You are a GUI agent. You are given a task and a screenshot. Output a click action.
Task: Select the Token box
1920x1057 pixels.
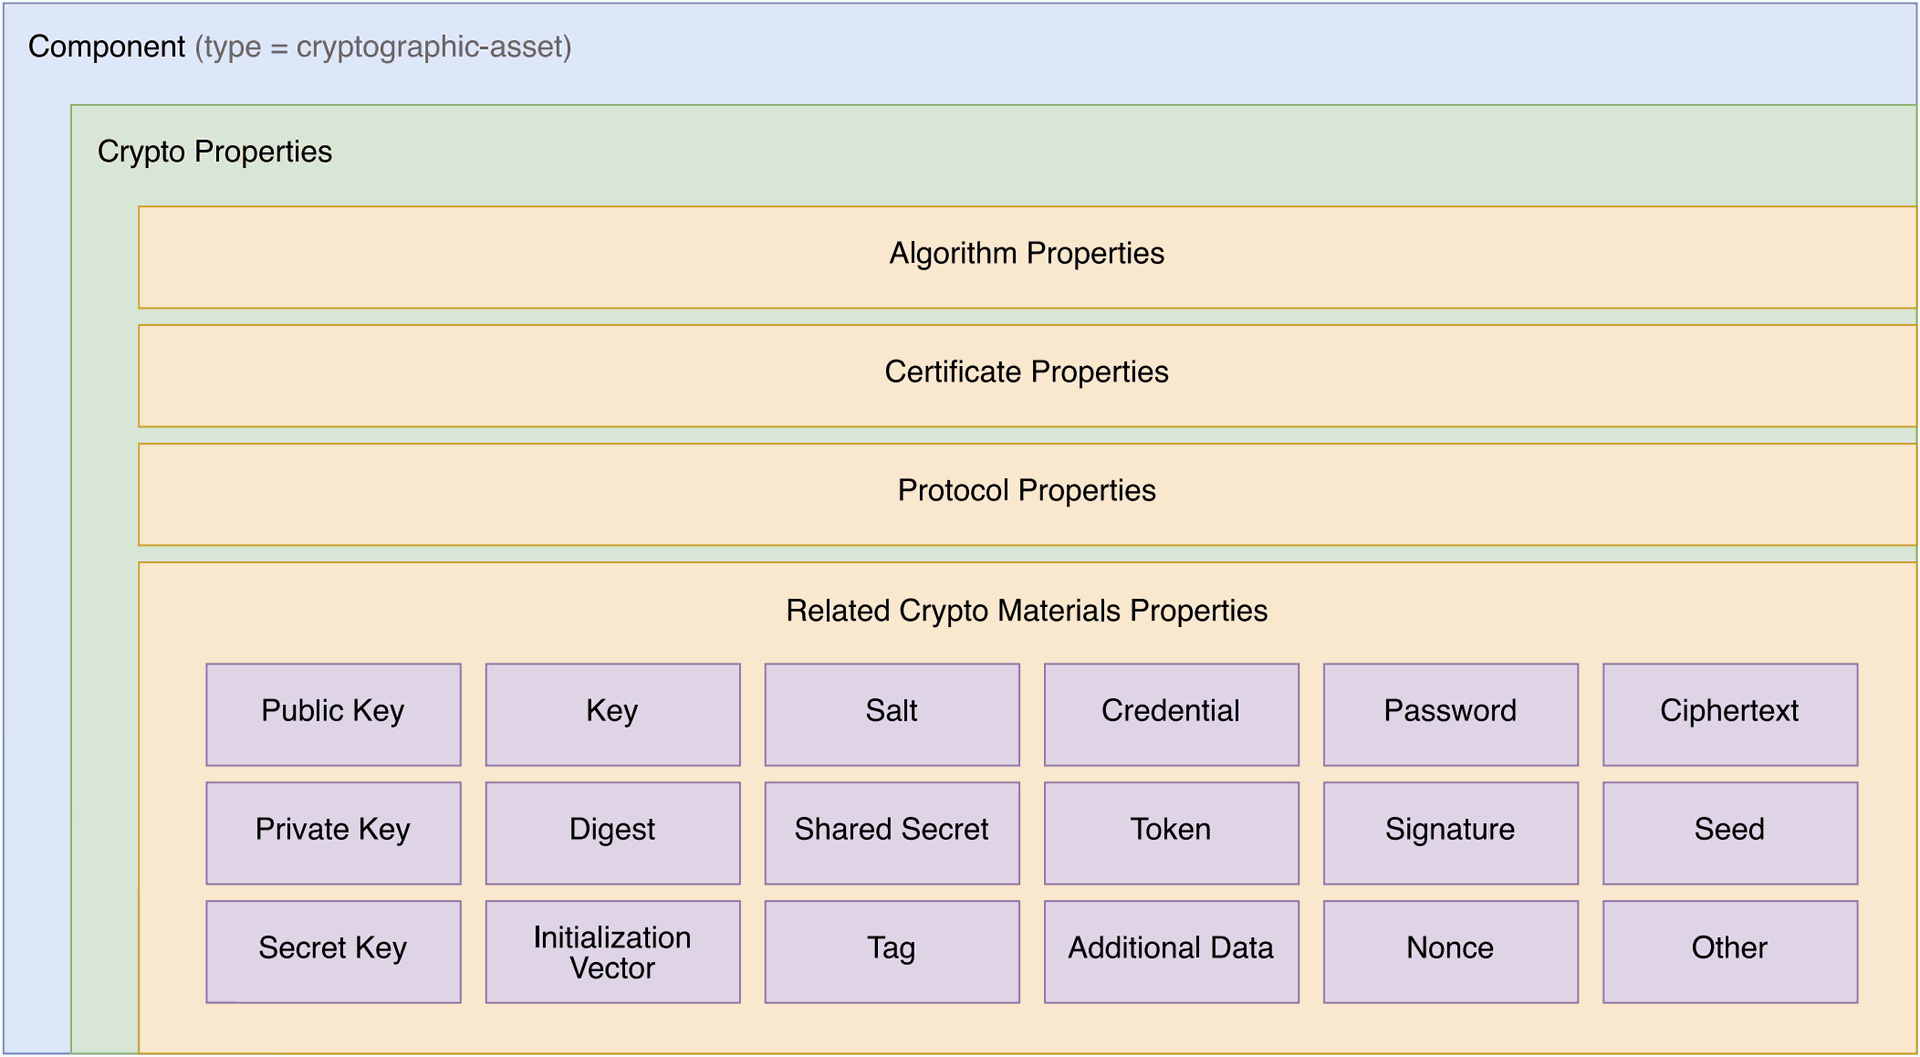pyautogui.click(x=1171, y=831)
